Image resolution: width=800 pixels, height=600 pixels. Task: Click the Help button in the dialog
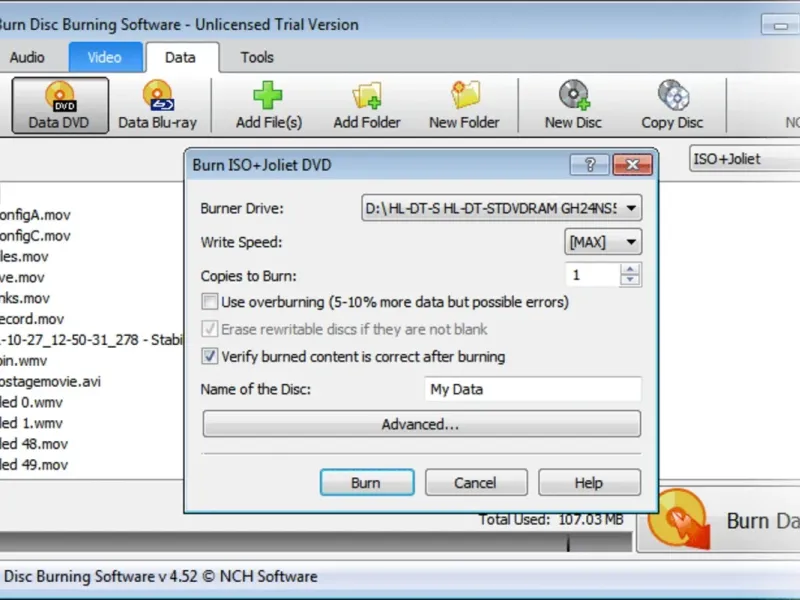click(x=589, y=482)
